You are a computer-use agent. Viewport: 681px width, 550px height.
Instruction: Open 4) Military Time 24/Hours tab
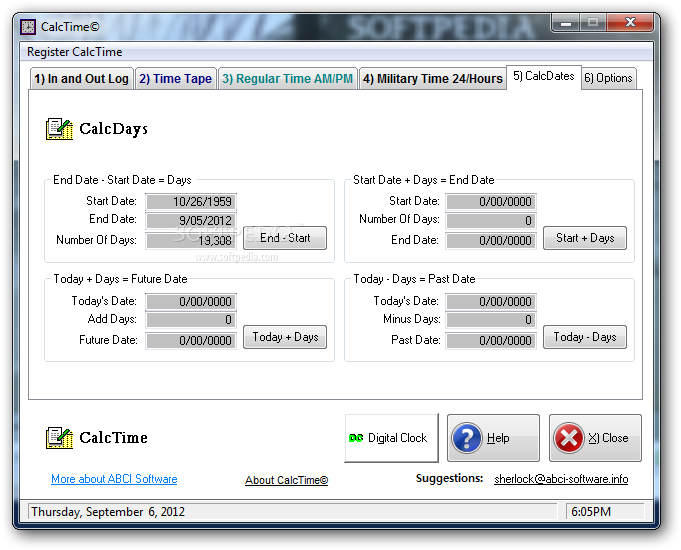433,79
